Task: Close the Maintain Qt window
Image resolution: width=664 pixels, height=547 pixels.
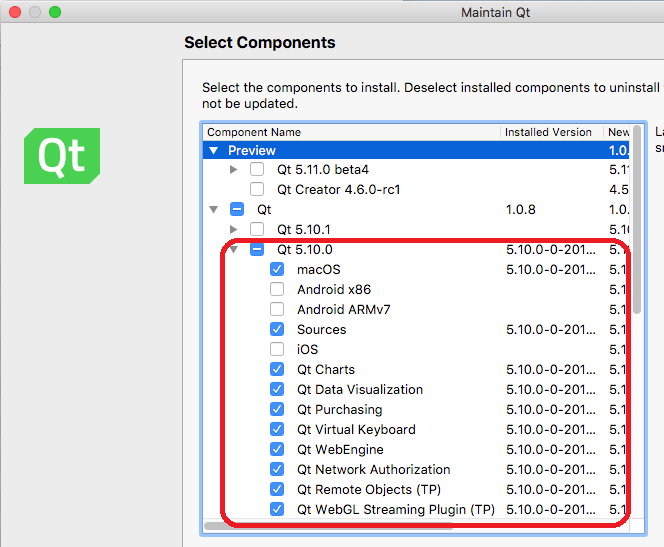Action: (x=15, y=12)
